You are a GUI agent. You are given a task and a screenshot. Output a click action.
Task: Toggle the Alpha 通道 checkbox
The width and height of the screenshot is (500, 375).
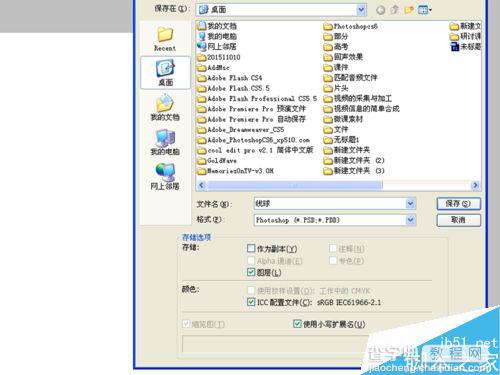coord(251,260)
